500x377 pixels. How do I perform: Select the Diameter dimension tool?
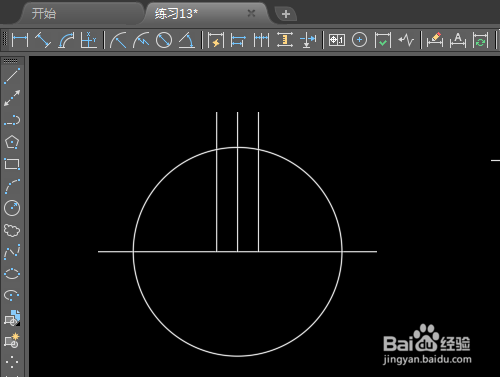164,40
